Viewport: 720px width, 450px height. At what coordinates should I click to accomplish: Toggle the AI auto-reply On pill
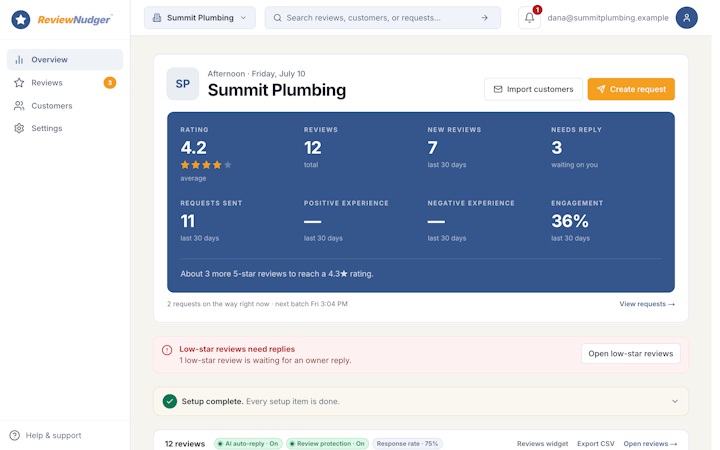pos(248,444)
